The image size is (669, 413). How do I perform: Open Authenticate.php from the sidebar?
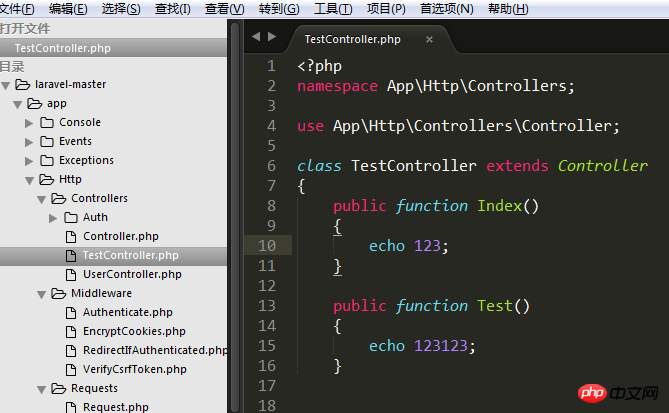[128, 312]
